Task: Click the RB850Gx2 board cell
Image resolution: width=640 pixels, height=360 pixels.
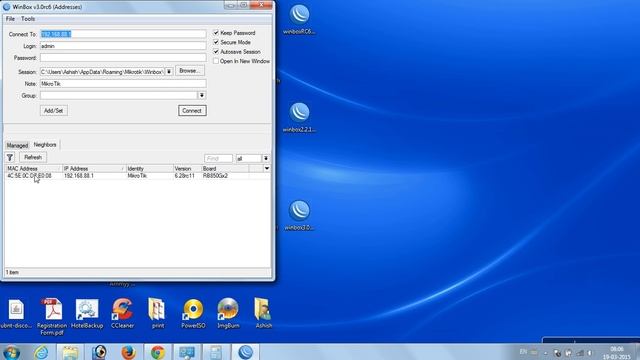Action: [216, 176]
